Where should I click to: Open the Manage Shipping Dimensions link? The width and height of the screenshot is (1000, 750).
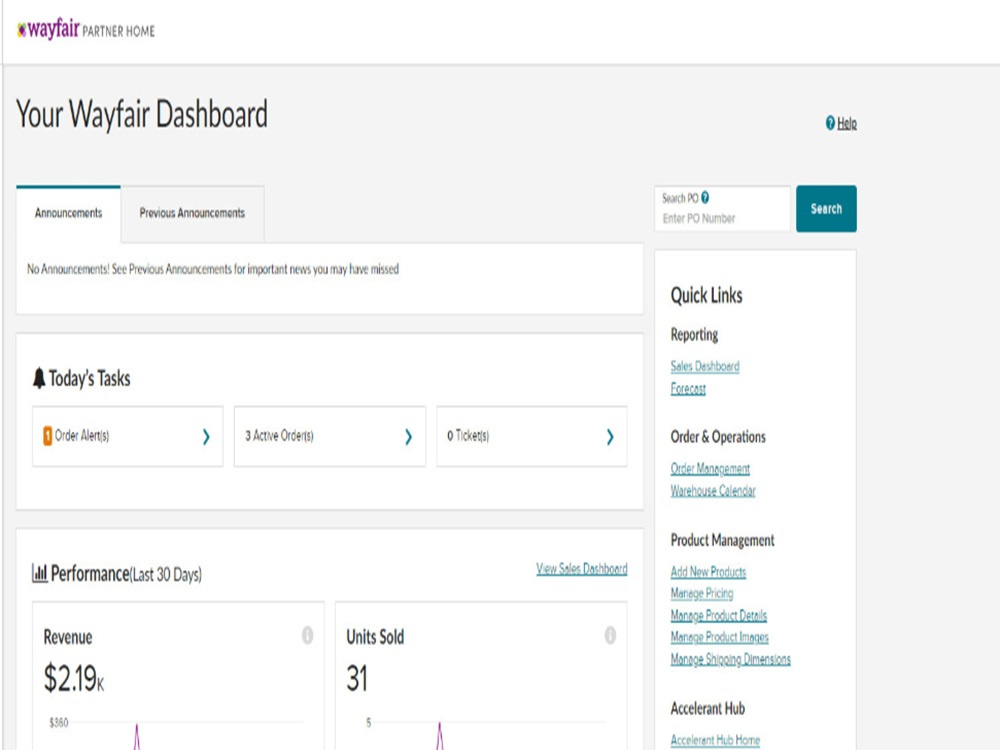coord(730,659)
